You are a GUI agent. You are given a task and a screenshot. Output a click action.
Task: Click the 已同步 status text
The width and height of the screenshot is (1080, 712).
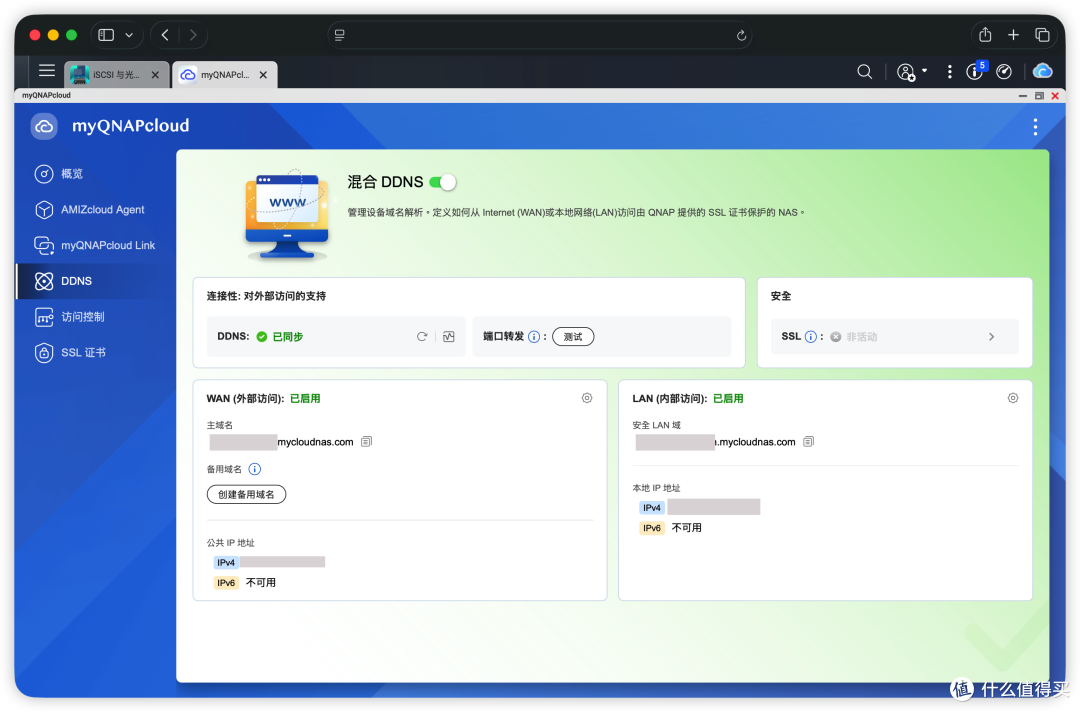click(x=288, y=337)
